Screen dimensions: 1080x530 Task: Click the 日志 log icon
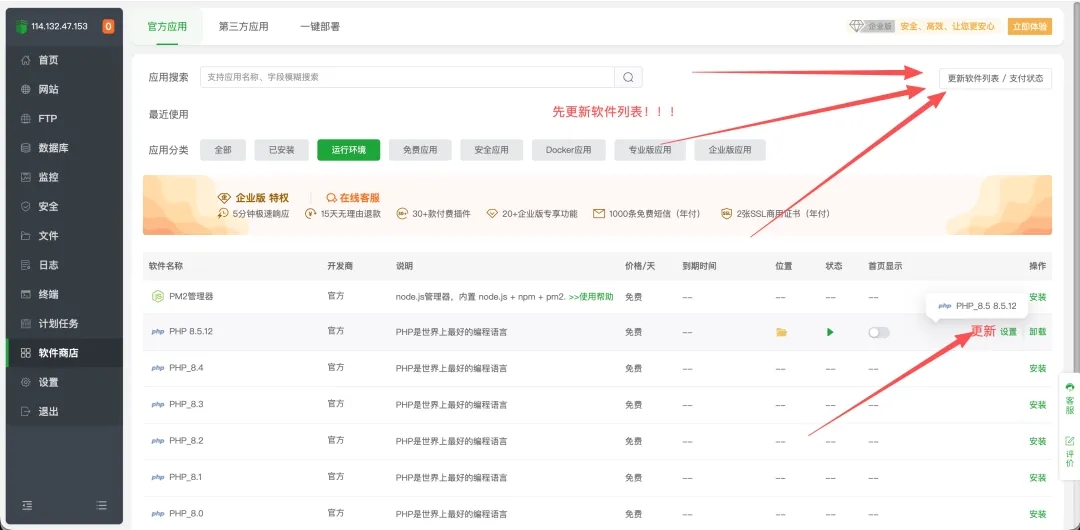point(25,265)
